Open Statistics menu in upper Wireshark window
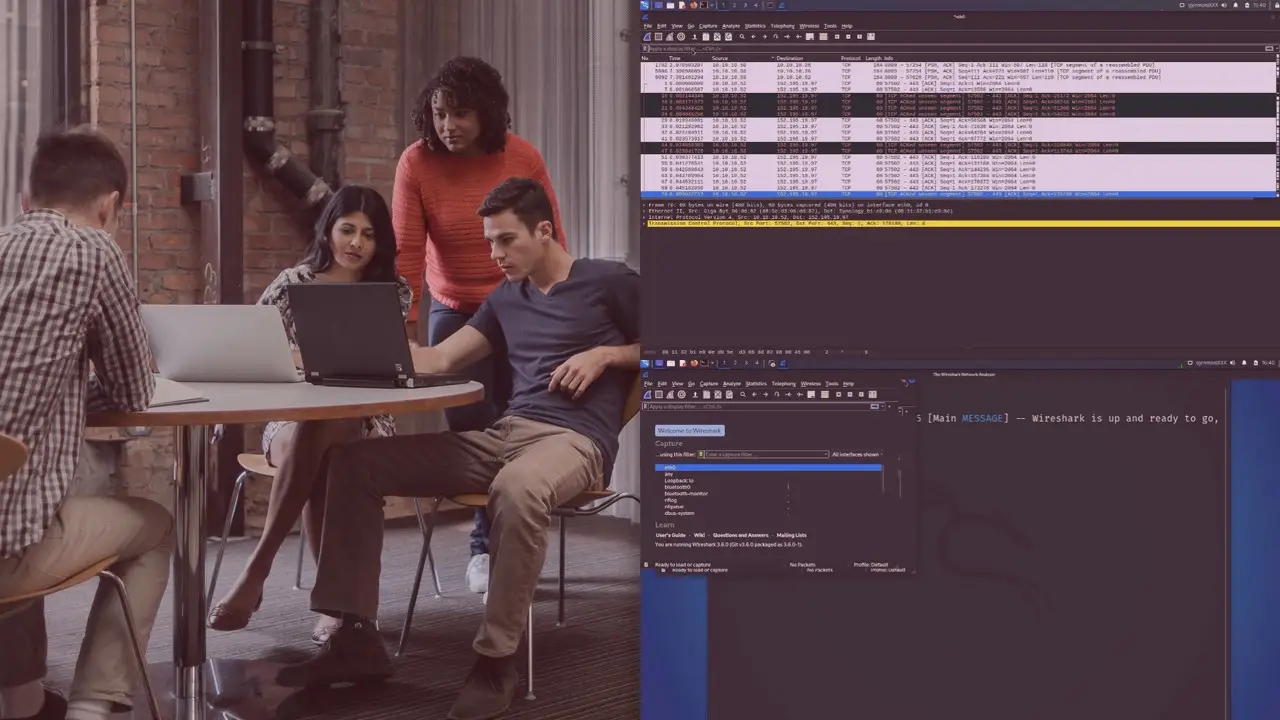Screen dimensions: 1280x720 click(x=755, y=26)
